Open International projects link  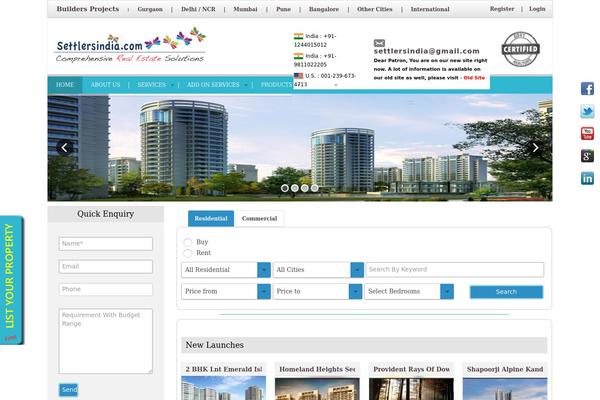[x=430, y=9]
